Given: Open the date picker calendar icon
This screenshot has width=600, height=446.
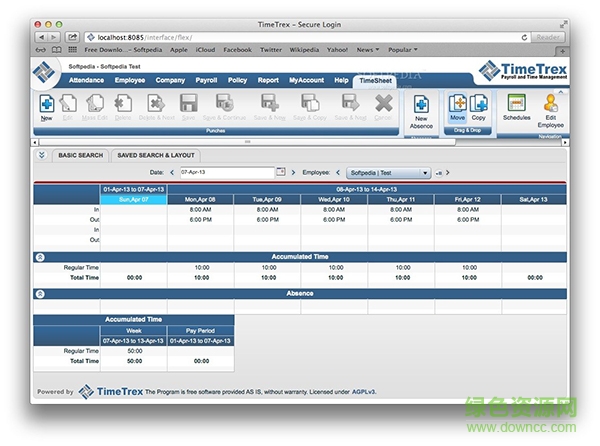Looking at the screenshot, I should click(281, 172).
